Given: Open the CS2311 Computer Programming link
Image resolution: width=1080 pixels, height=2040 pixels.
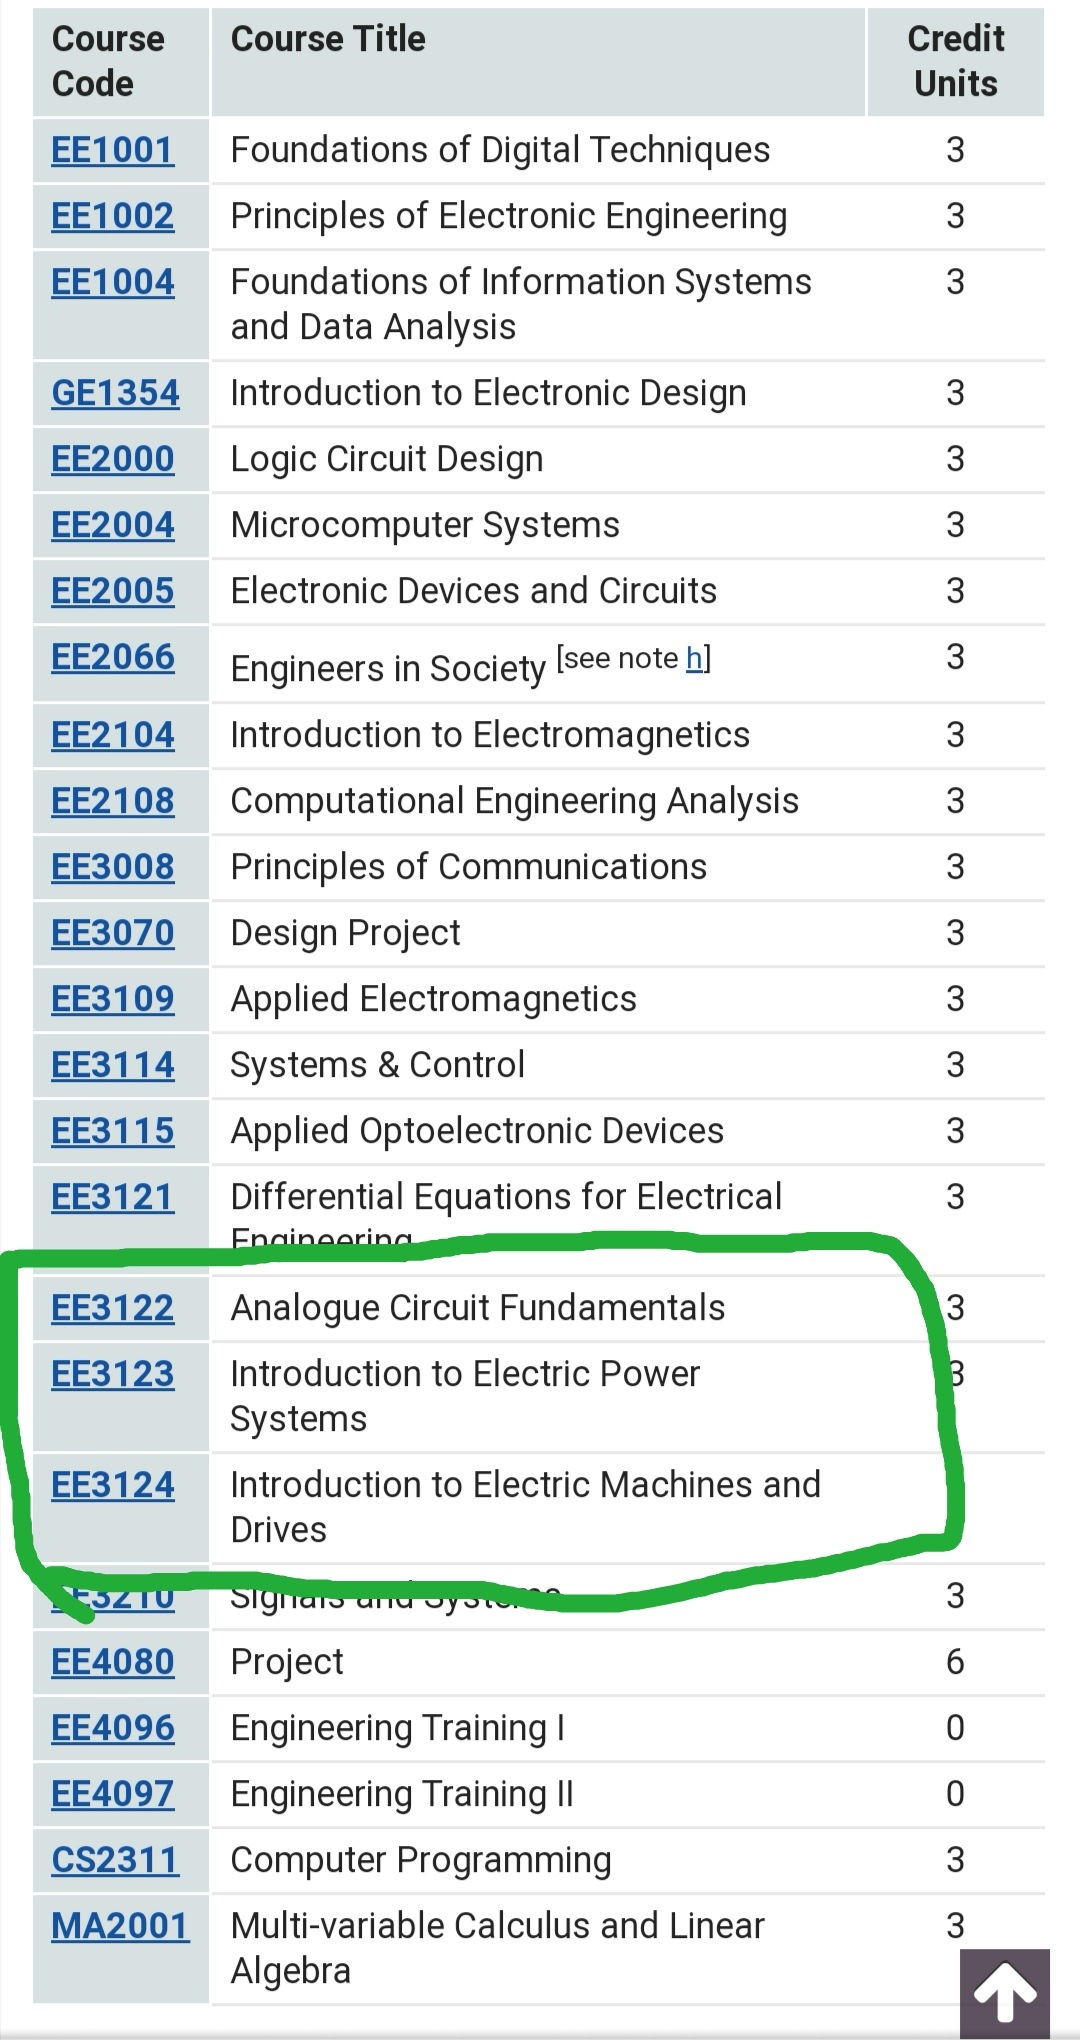Looking at the screenshot, I should tap(114, 1860).
